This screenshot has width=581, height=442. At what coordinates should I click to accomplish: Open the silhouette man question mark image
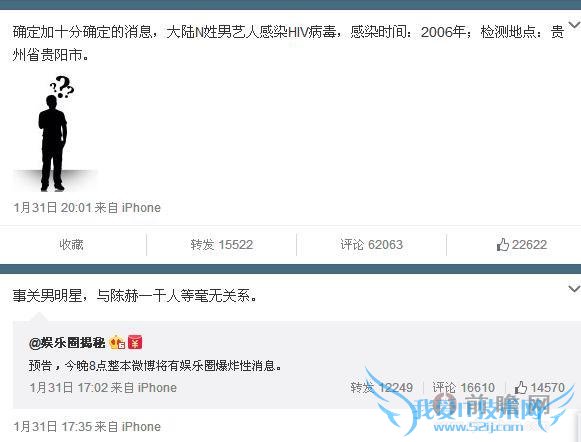pyautogui.click(x=56, y=133)
